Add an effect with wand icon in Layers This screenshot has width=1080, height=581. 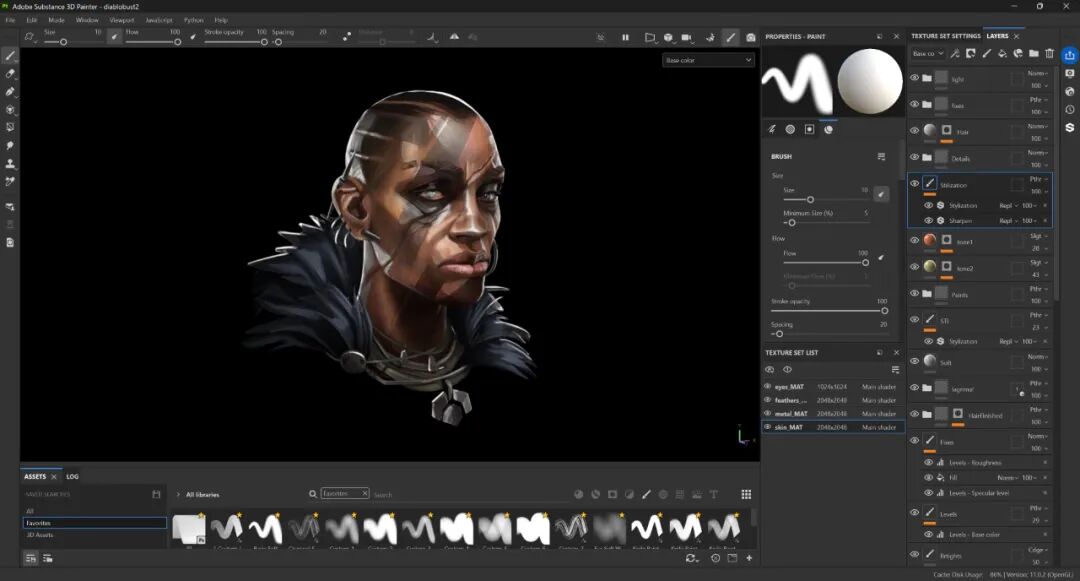click(x=955, y=53)
